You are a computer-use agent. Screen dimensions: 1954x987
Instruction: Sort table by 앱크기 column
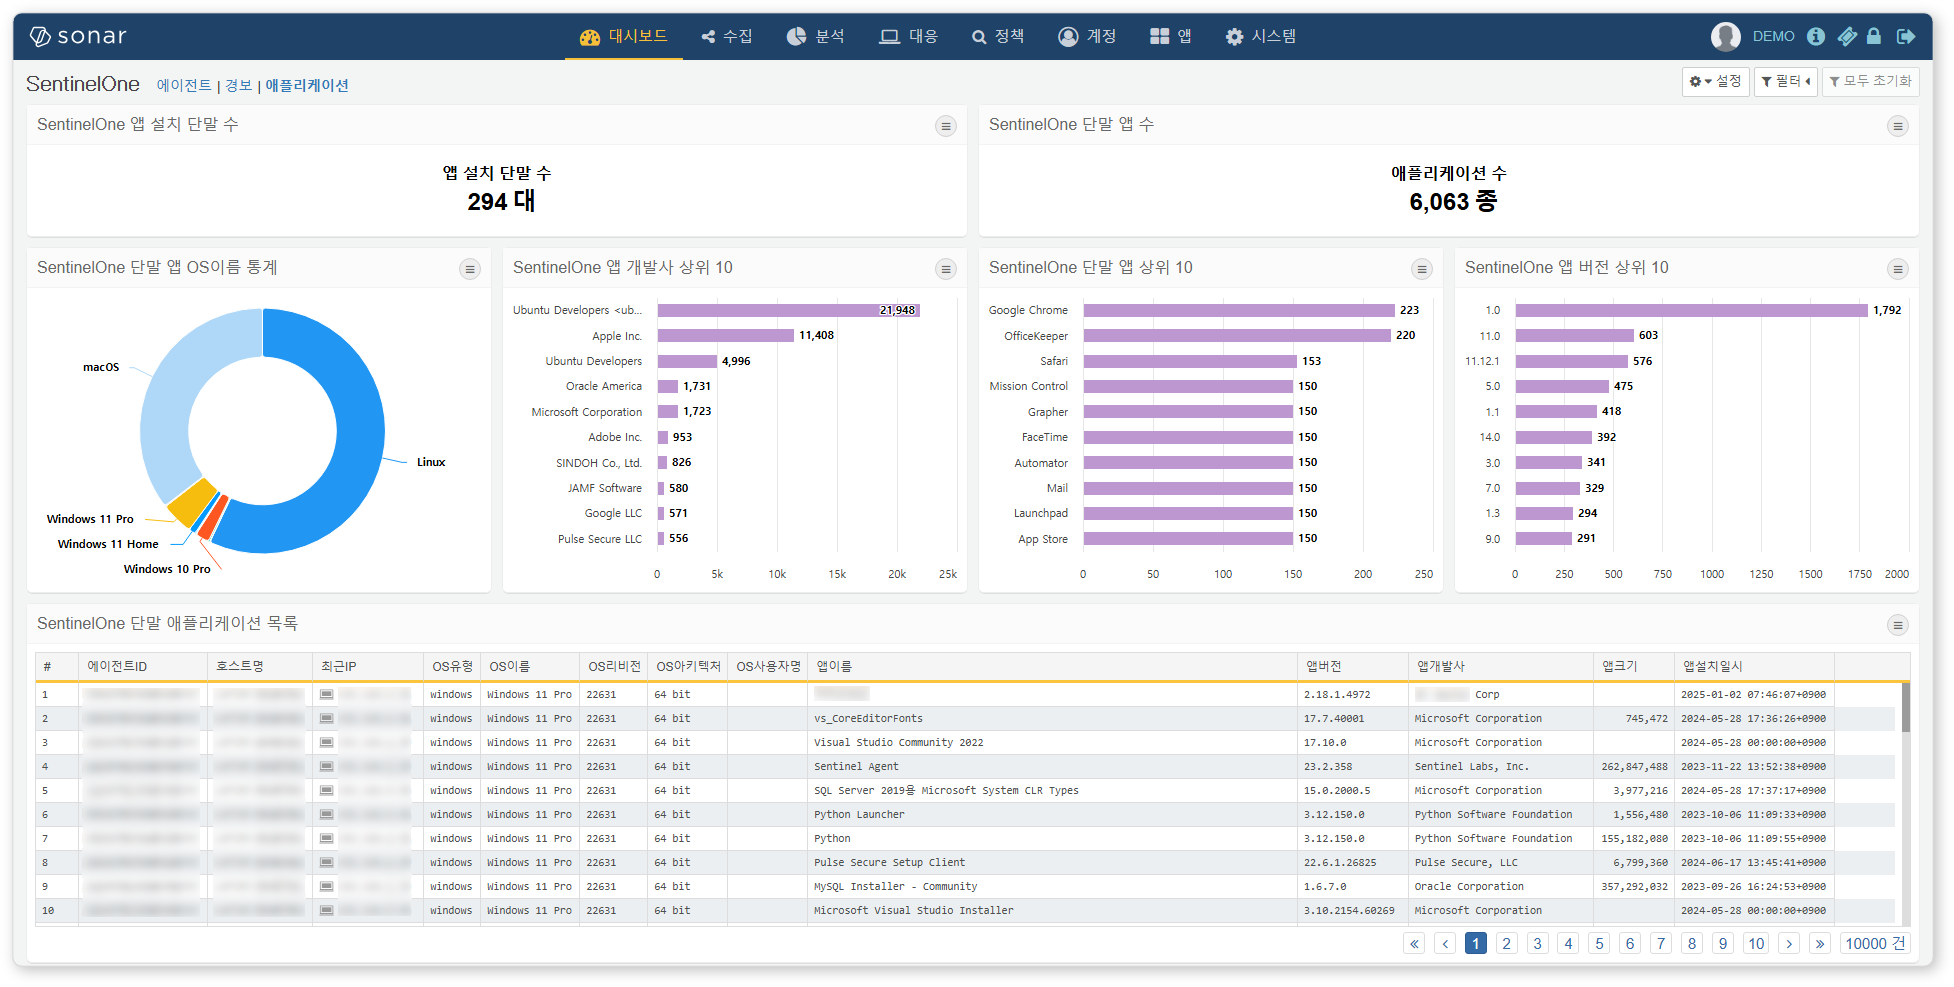1633,666
